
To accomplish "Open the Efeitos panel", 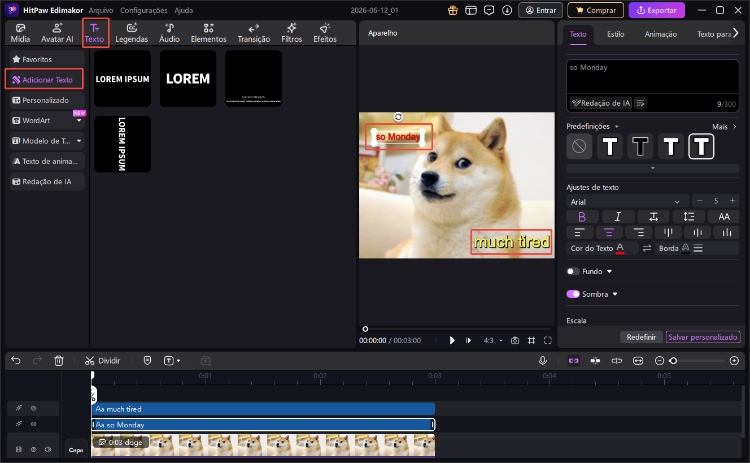I will tap(325, 33).
